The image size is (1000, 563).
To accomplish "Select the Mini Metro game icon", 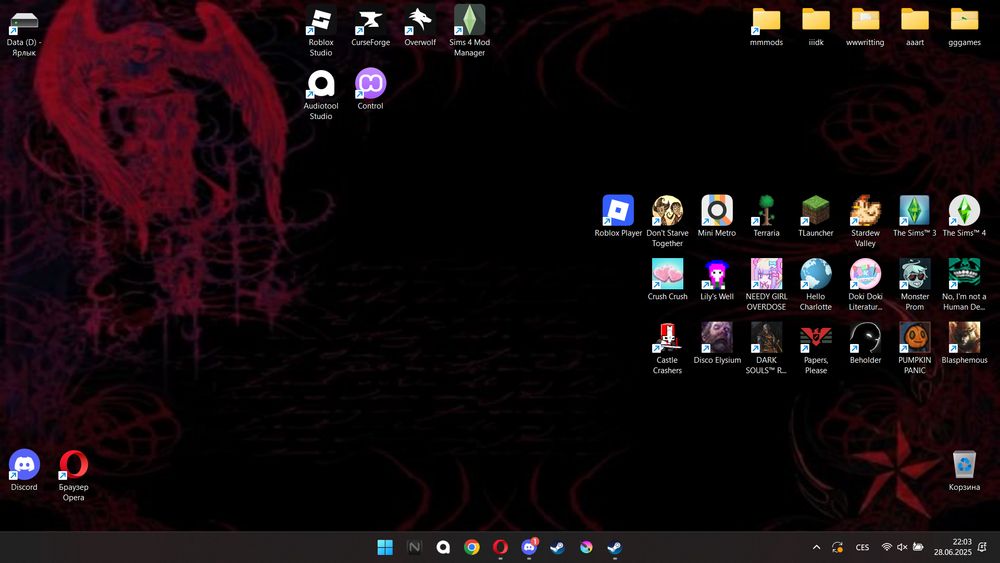I will coord(717,217).
